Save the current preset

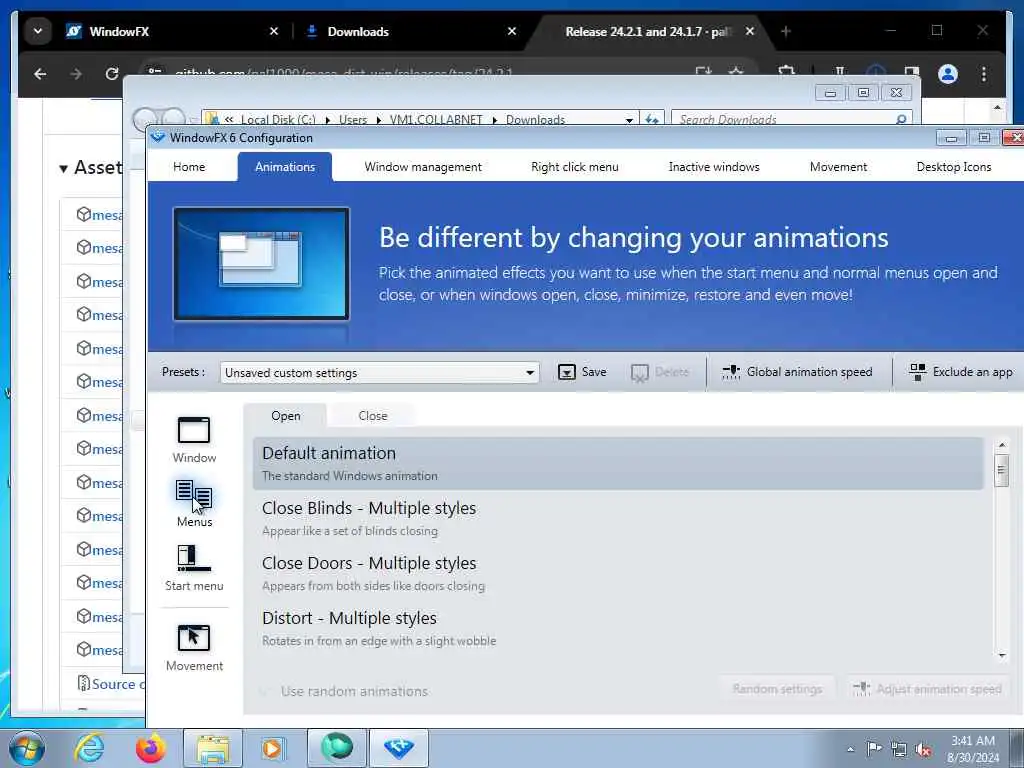tap(582, 372)
